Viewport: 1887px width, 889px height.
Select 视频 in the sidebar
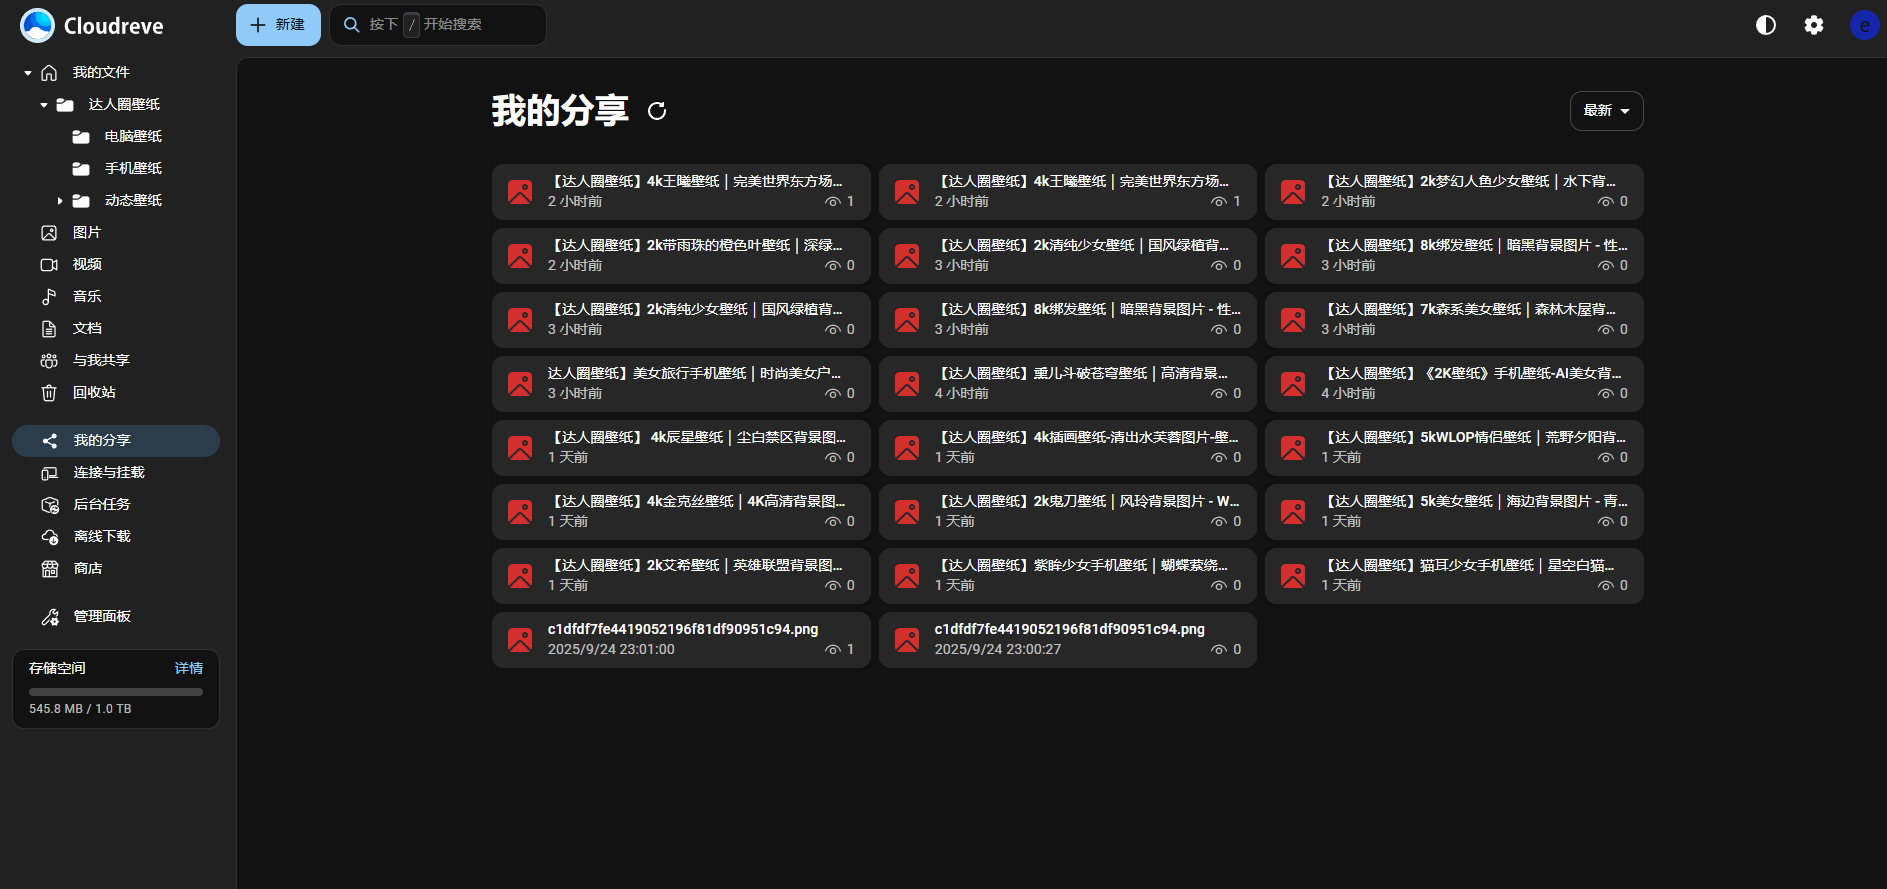[86, 265]
